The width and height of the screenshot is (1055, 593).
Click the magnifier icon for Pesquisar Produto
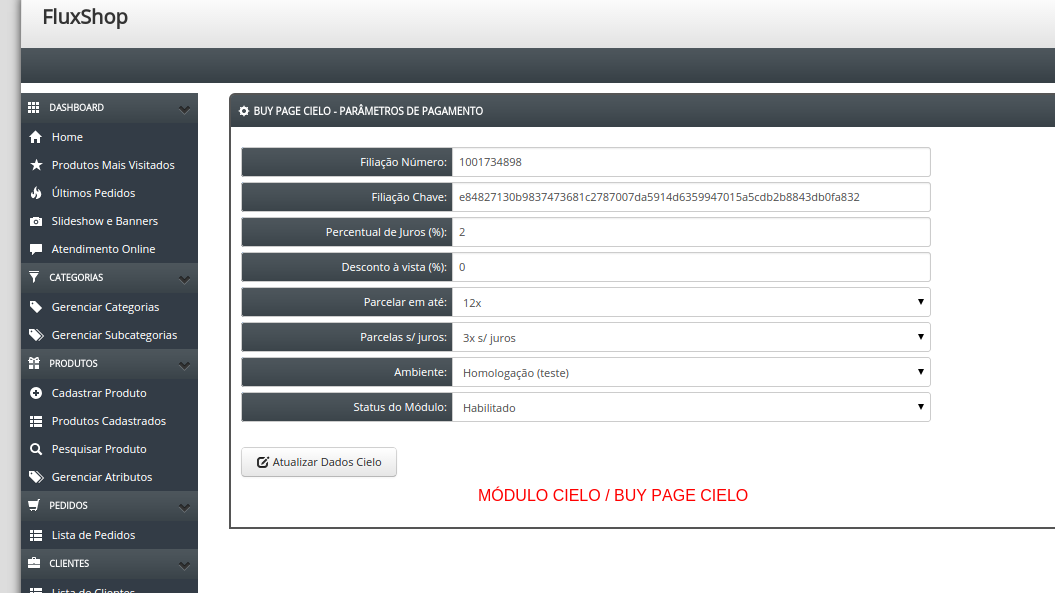click(36, 449)
